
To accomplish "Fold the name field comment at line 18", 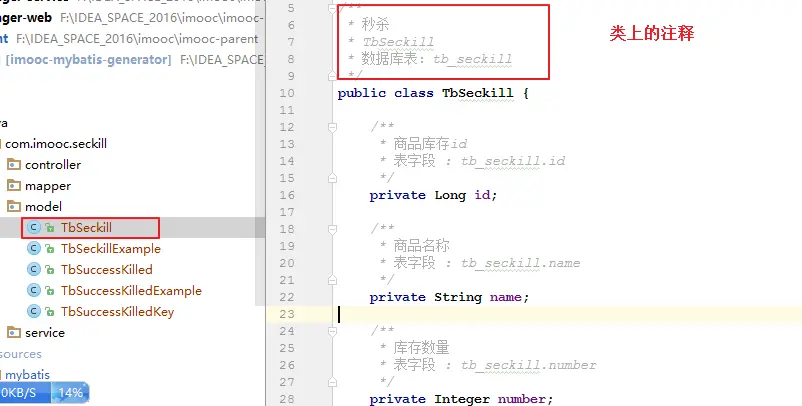I will 332,229.
